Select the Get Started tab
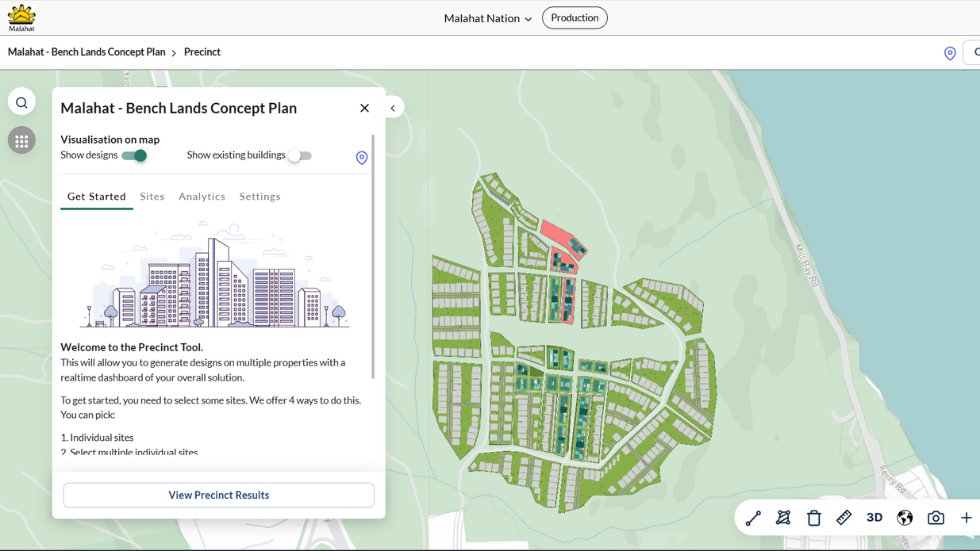Viewport: 980px width, 551px height. point(96,197)
